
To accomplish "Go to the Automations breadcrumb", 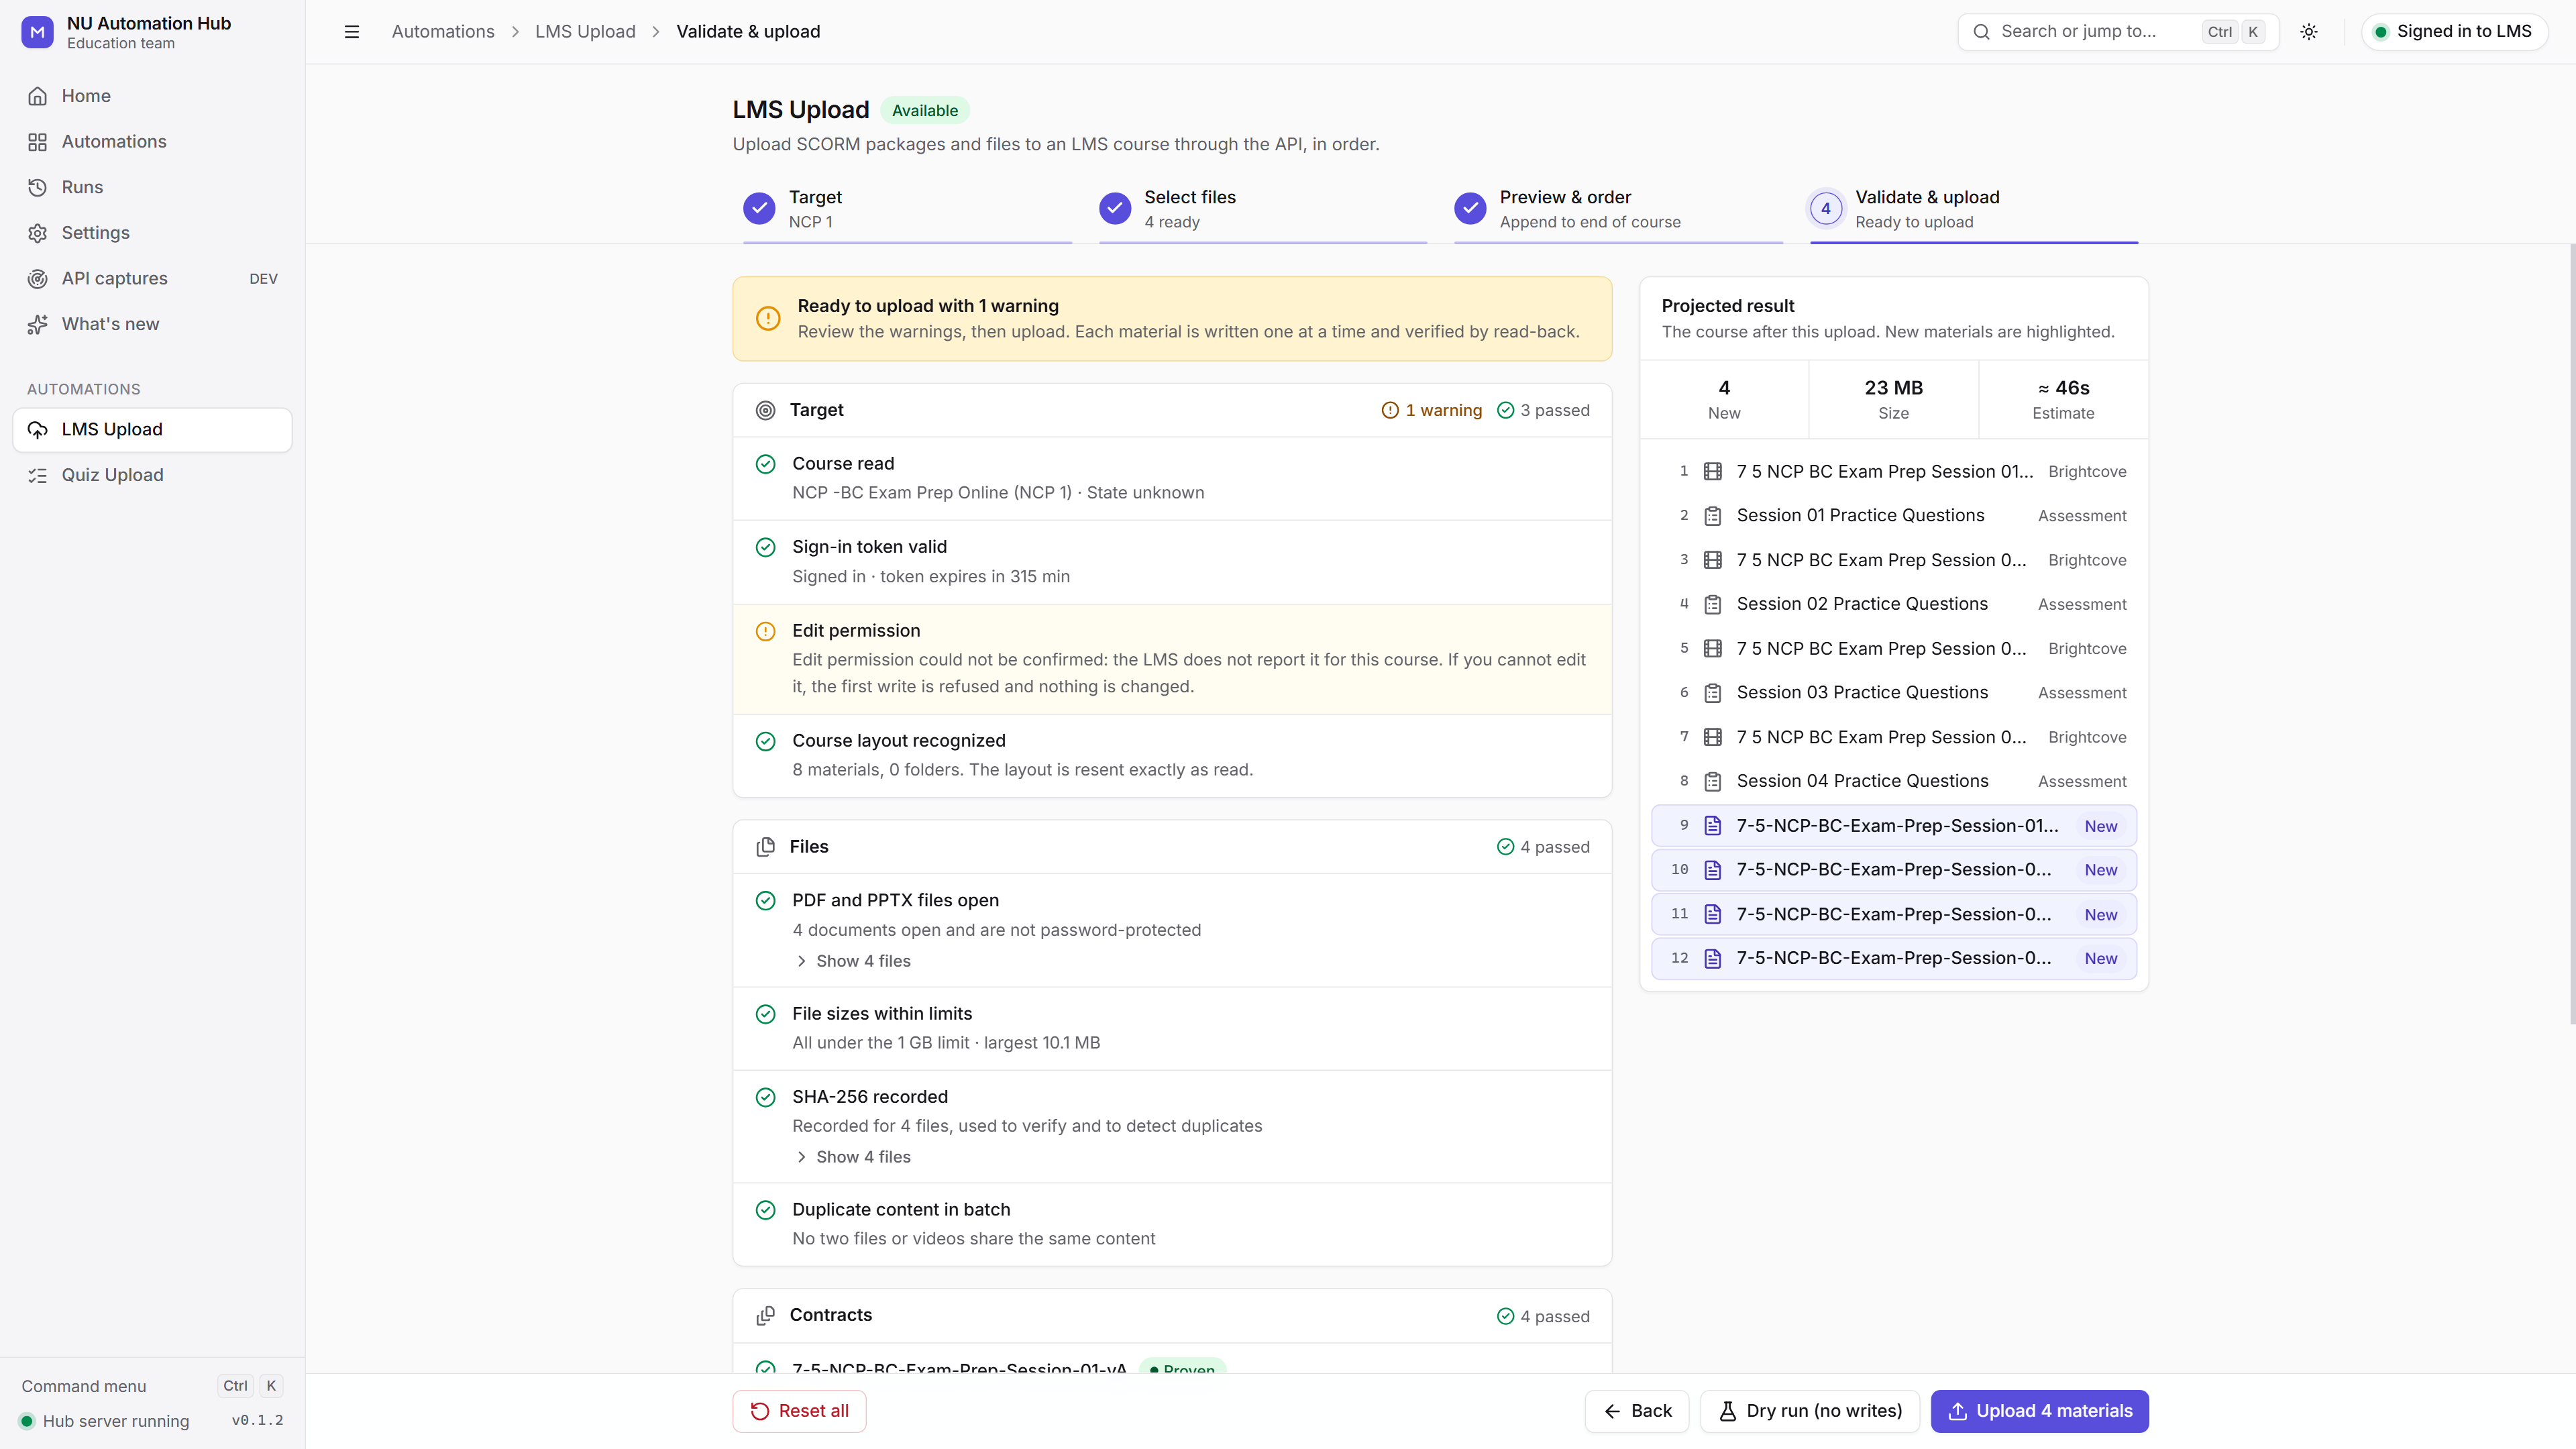I will click(x=443, y=32).
